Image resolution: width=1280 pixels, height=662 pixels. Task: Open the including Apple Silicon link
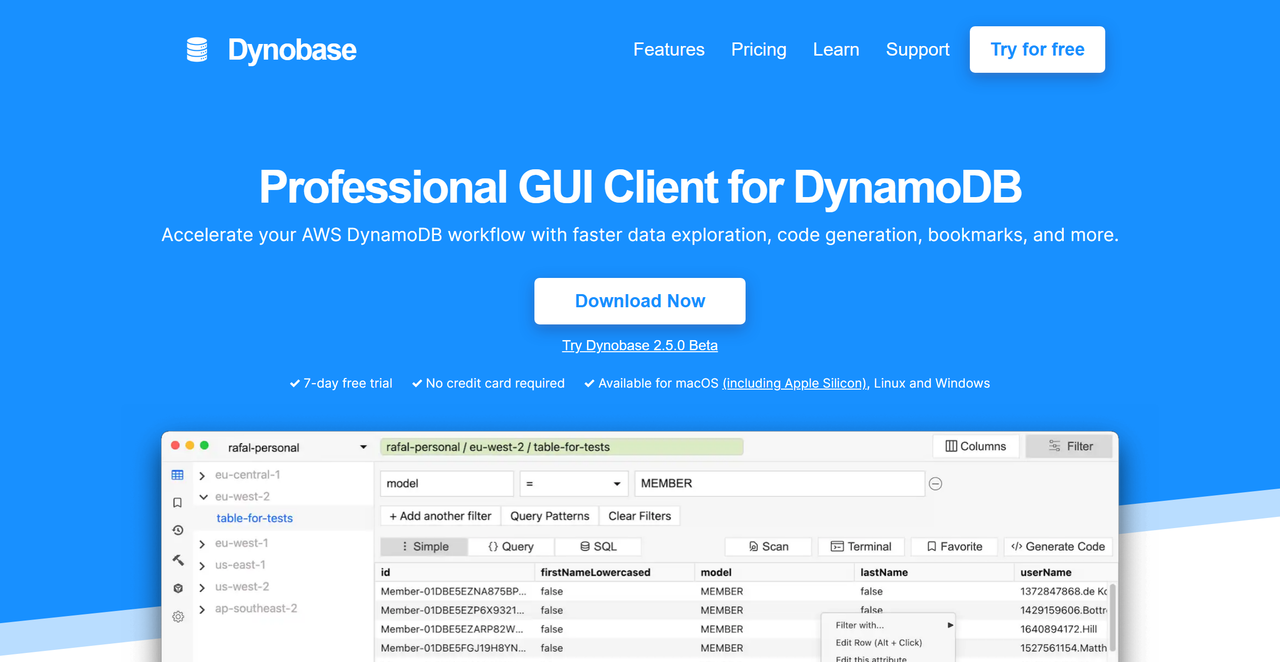click(x=795, y=383)
